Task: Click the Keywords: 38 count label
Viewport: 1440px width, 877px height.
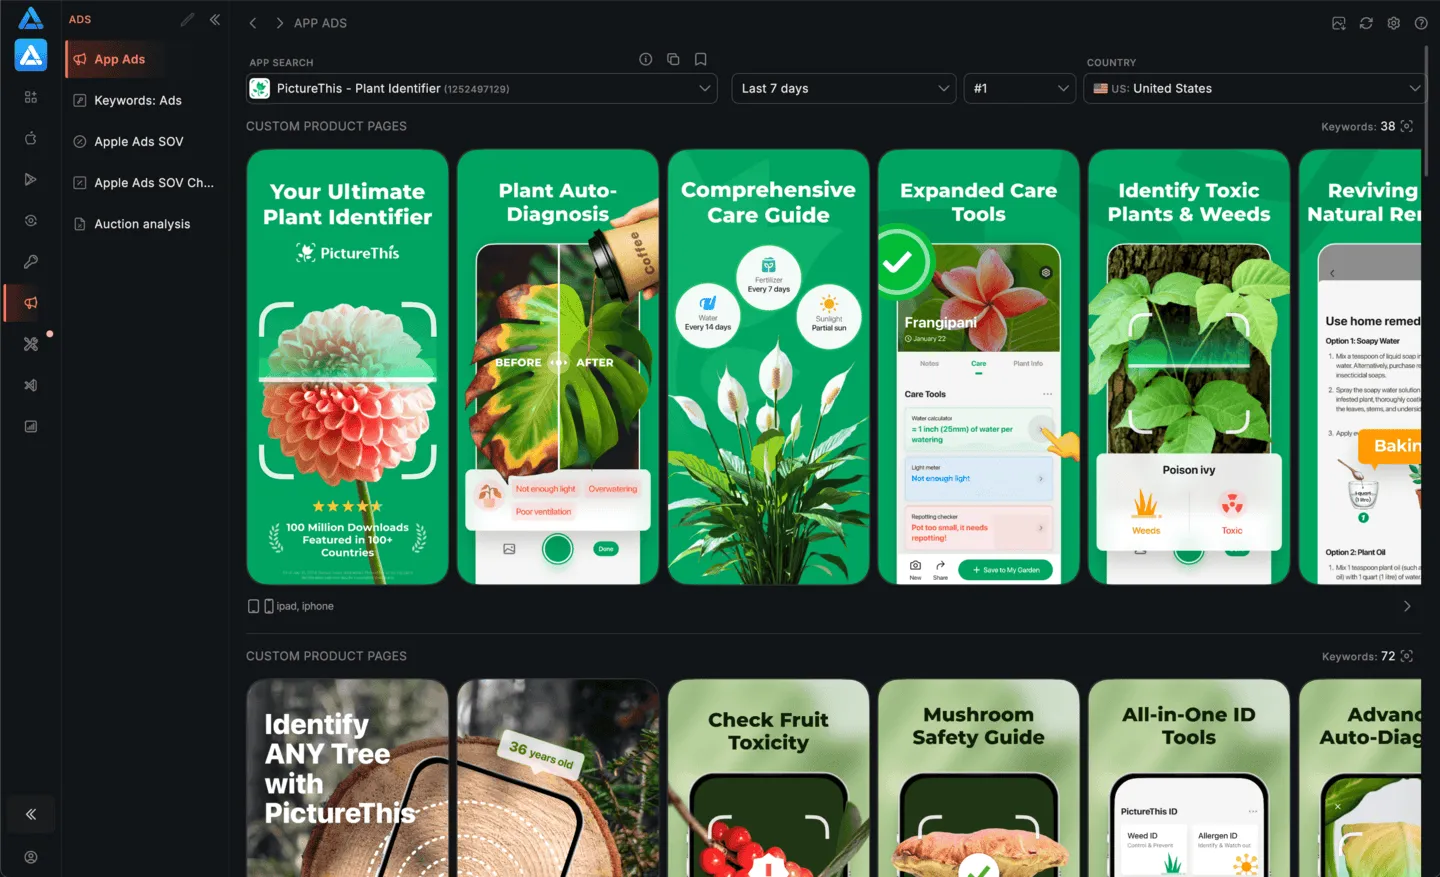Action: (1358, 127)
